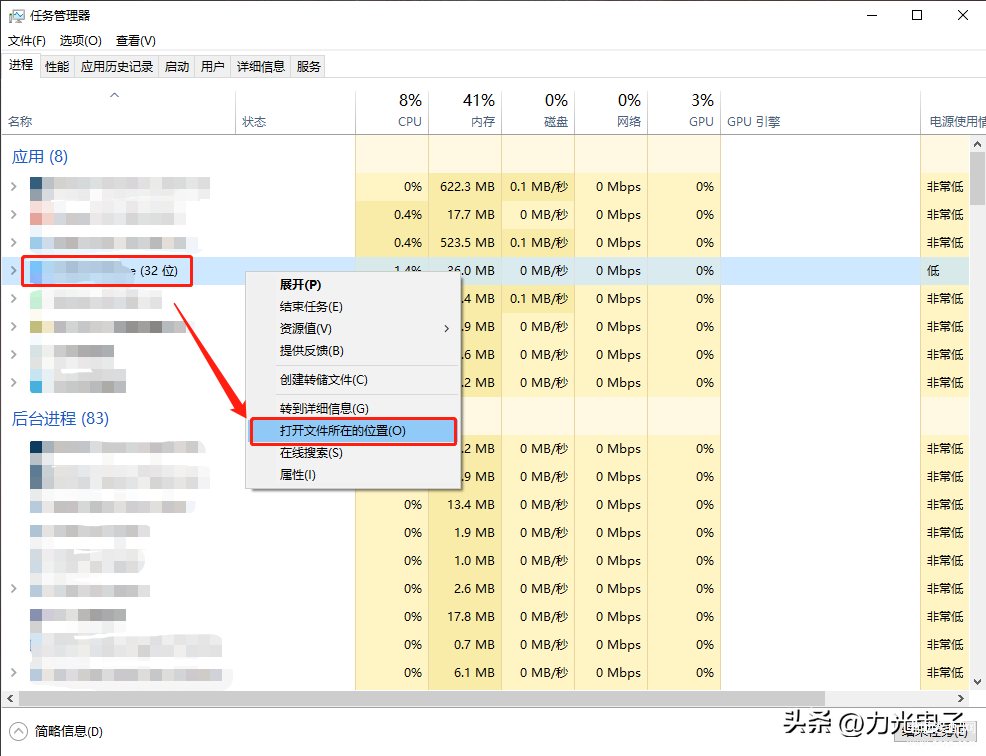
Task: Choose 在线搜索(S) in the context menu
Action: click(x=353, y=453)
